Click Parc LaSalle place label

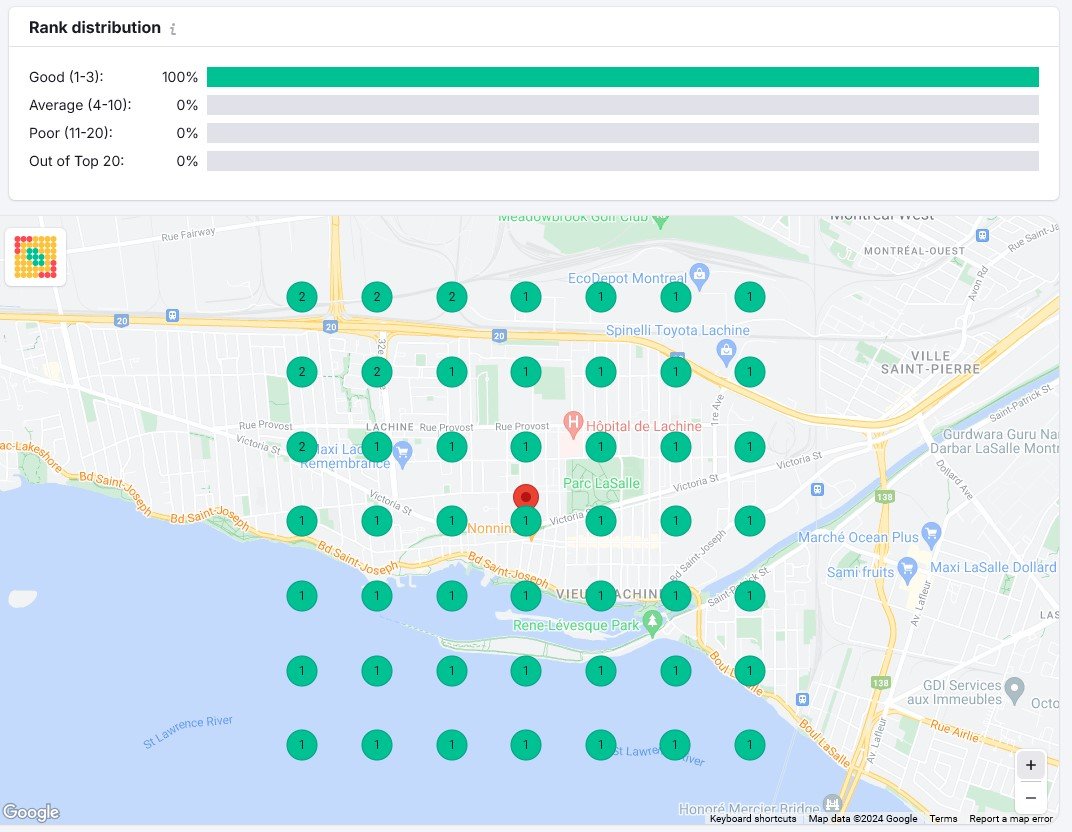602,483
